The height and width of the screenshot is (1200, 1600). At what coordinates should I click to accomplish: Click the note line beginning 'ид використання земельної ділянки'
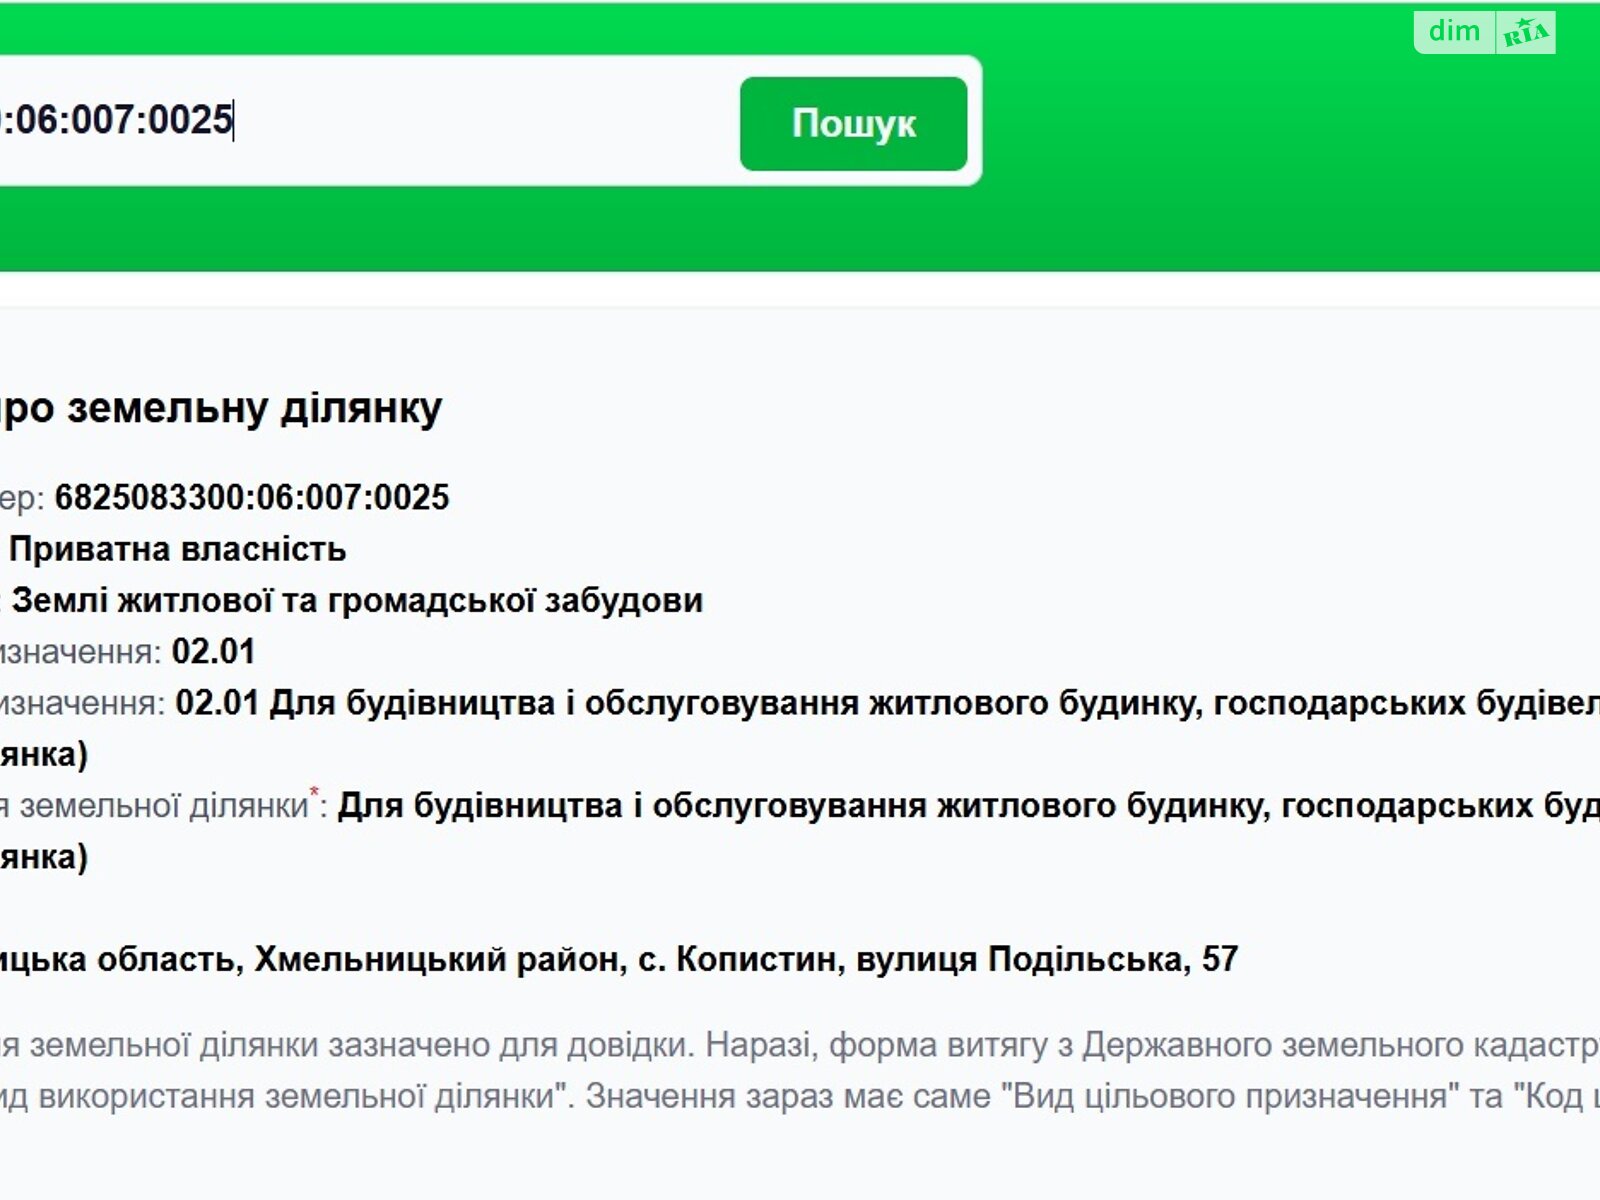(800, 1097)
